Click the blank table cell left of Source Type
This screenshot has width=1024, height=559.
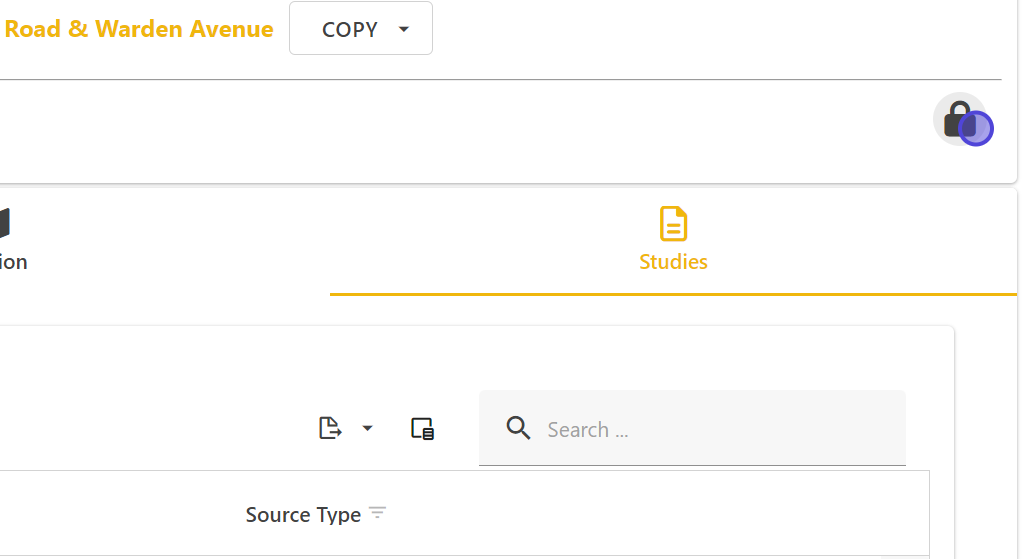110,514
